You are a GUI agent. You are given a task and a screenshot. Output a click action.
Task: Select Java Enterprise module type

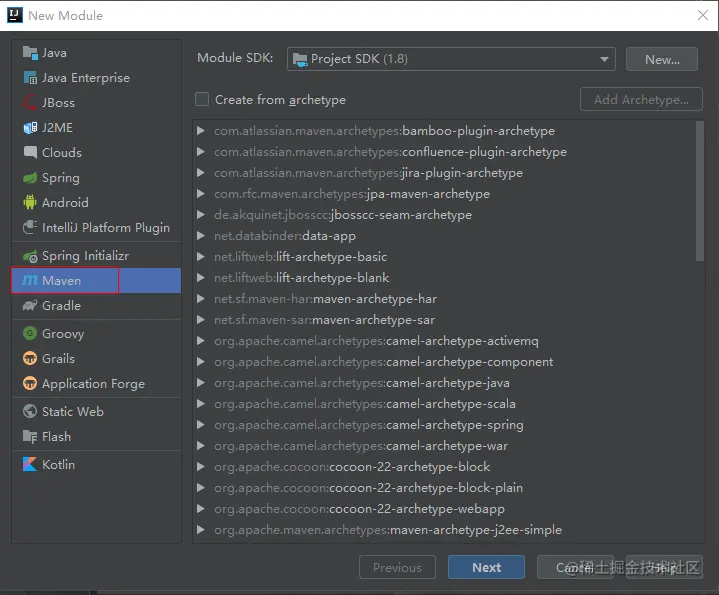click(x=96, y=78)
